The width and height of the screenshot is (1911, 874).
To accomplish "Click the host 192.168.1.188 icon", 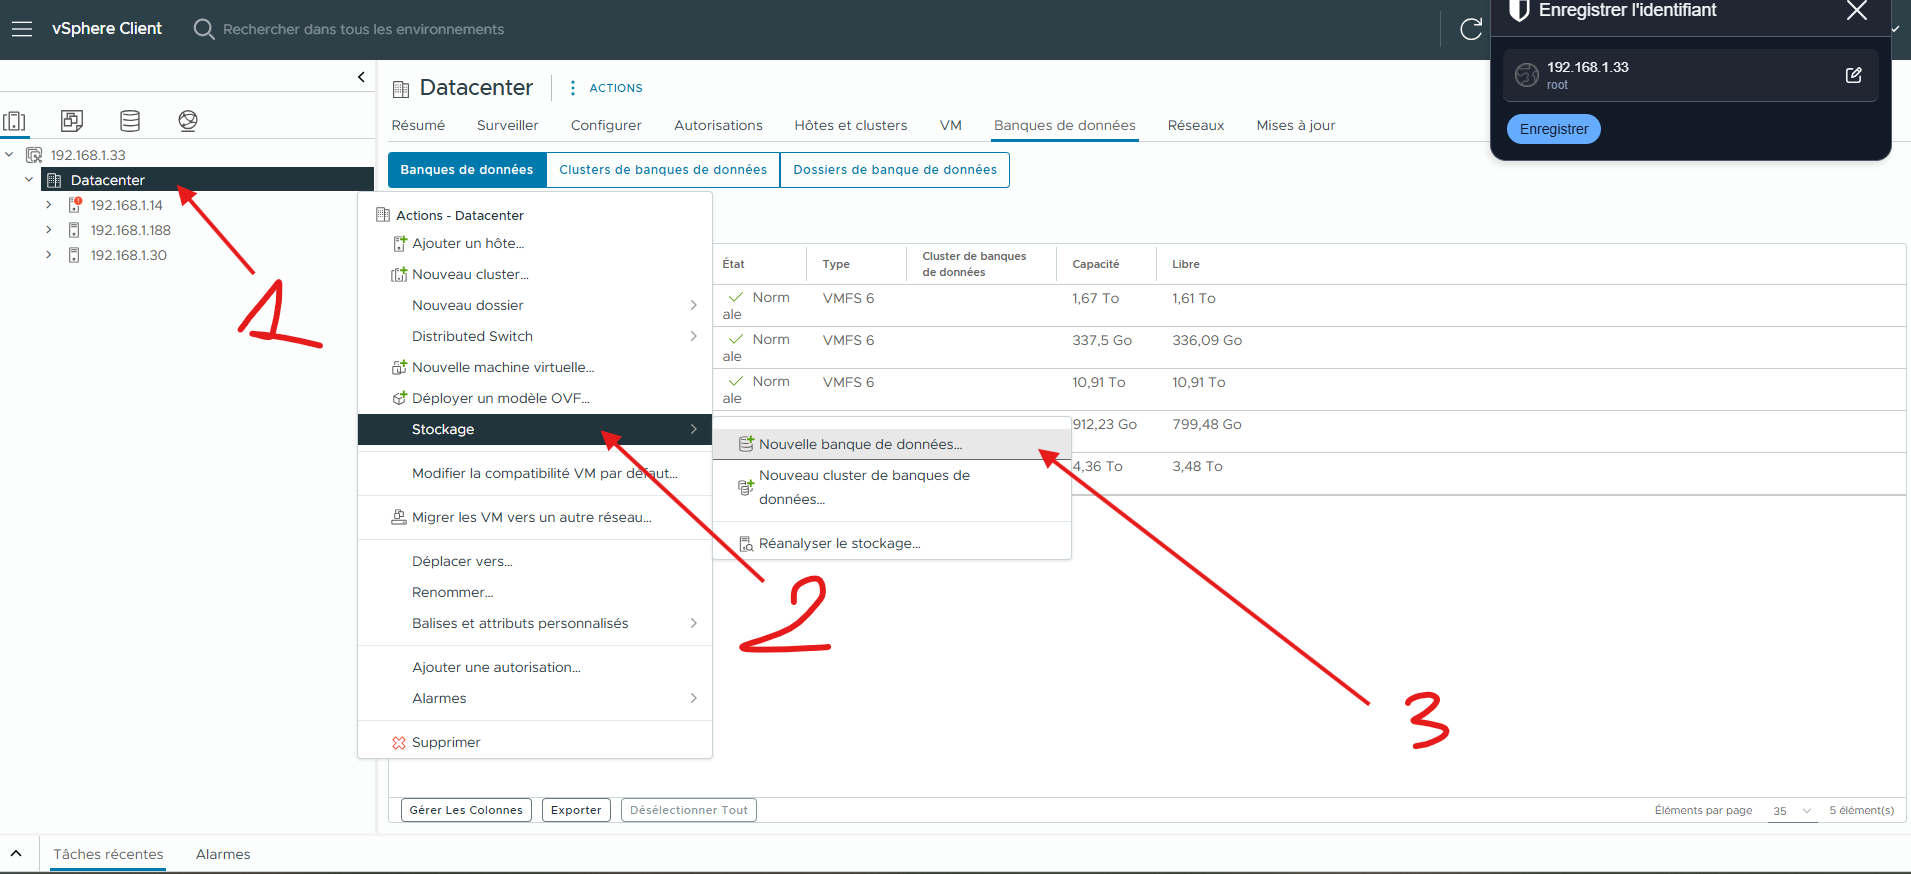I will (x=74, y=230).
